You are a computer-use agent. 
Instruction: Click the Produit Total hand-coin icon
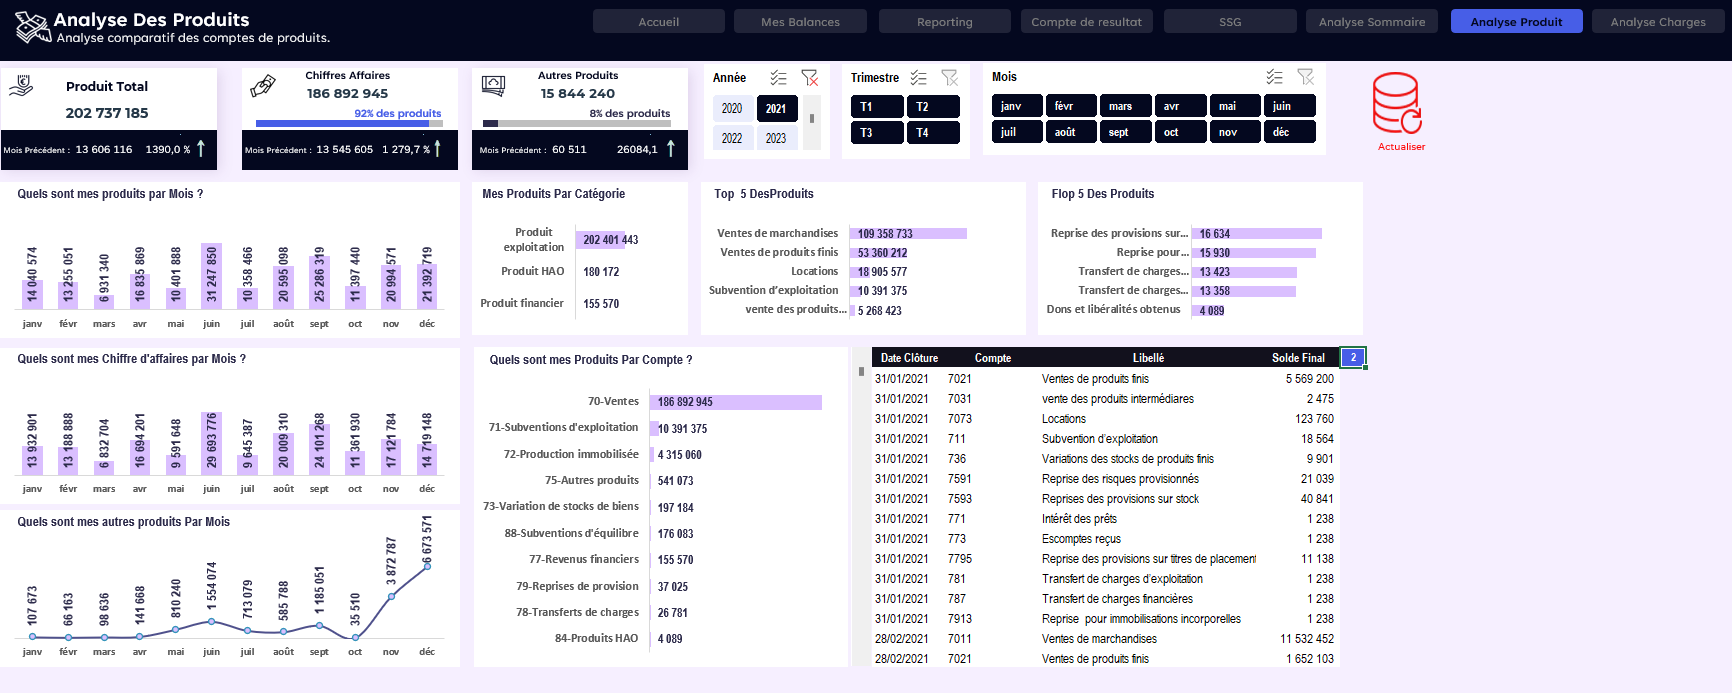(x=21, y=86)
